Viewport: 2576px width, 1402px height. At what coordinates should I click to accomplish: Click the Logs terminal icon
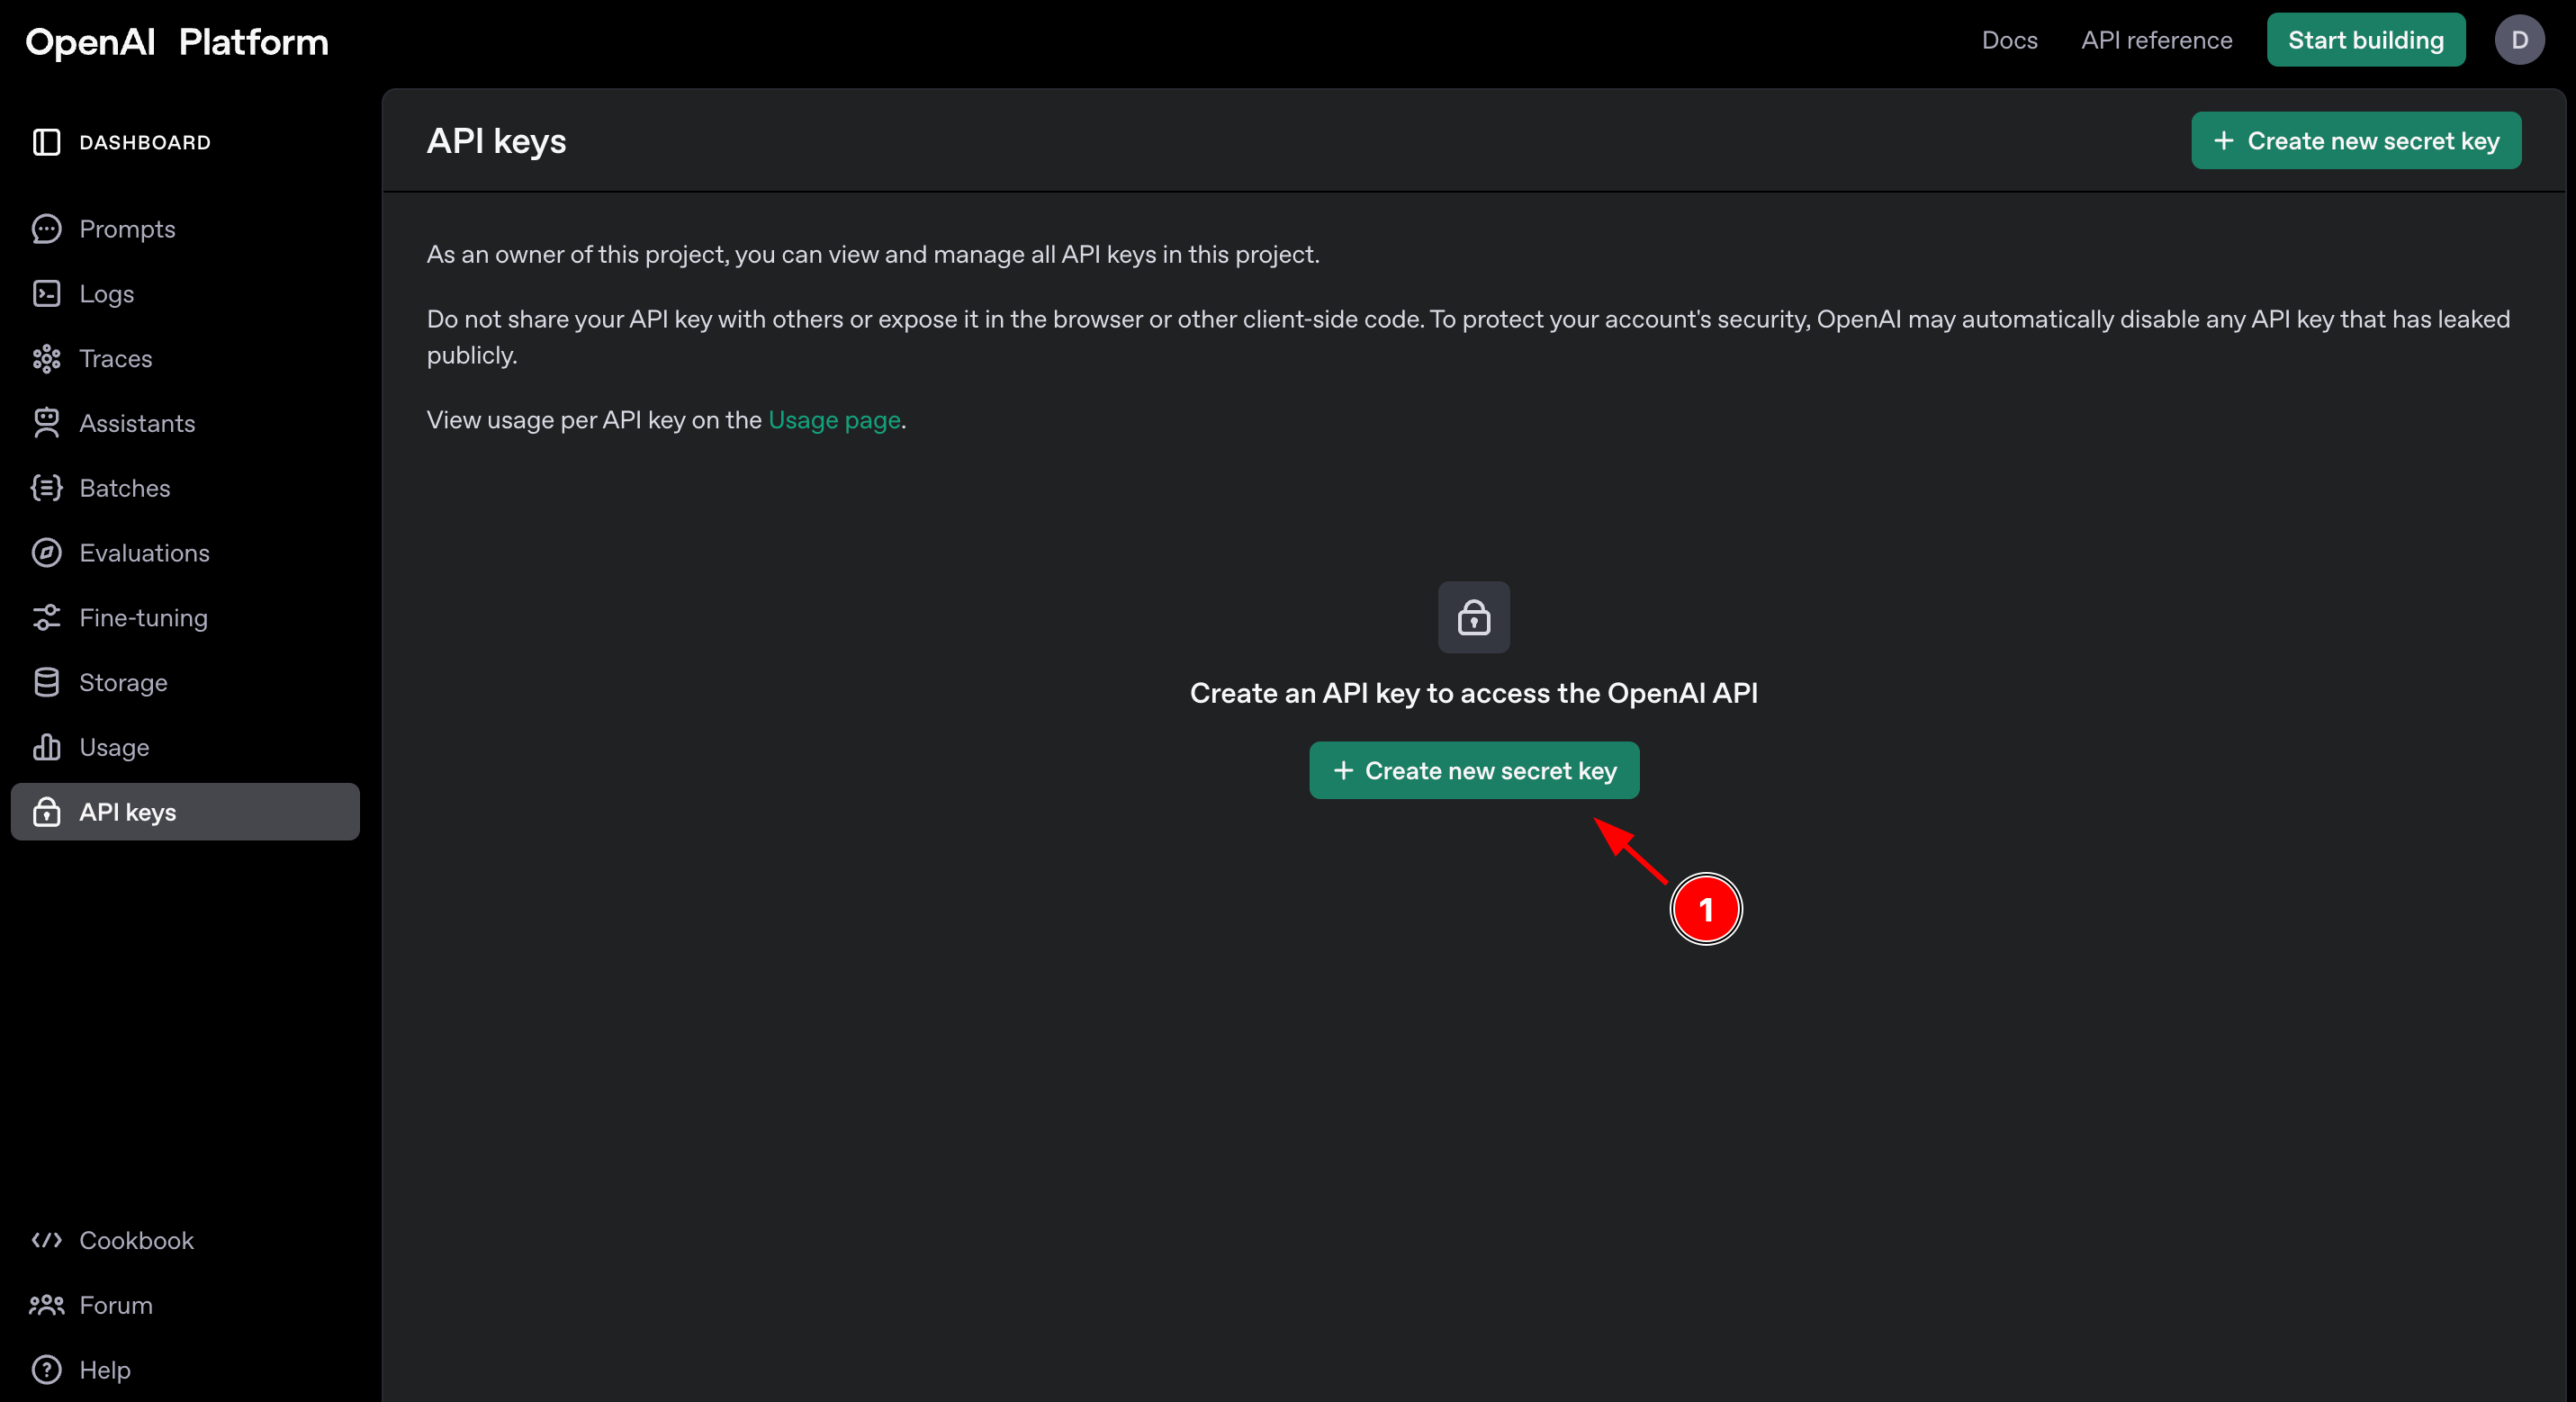pyautogui.click(x=46, y=294)
